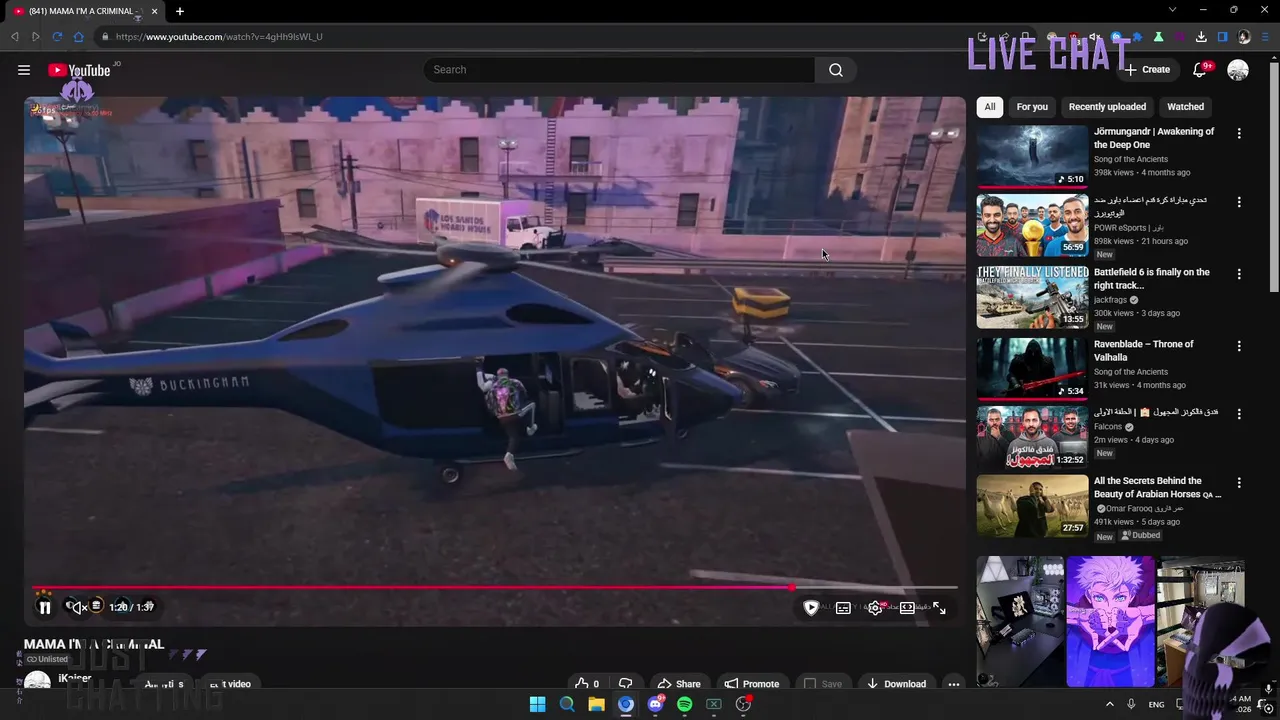The width and height of the screenshot is (1280, 720).
Task: Open the notifications bell
Action: coord(1199,70)
